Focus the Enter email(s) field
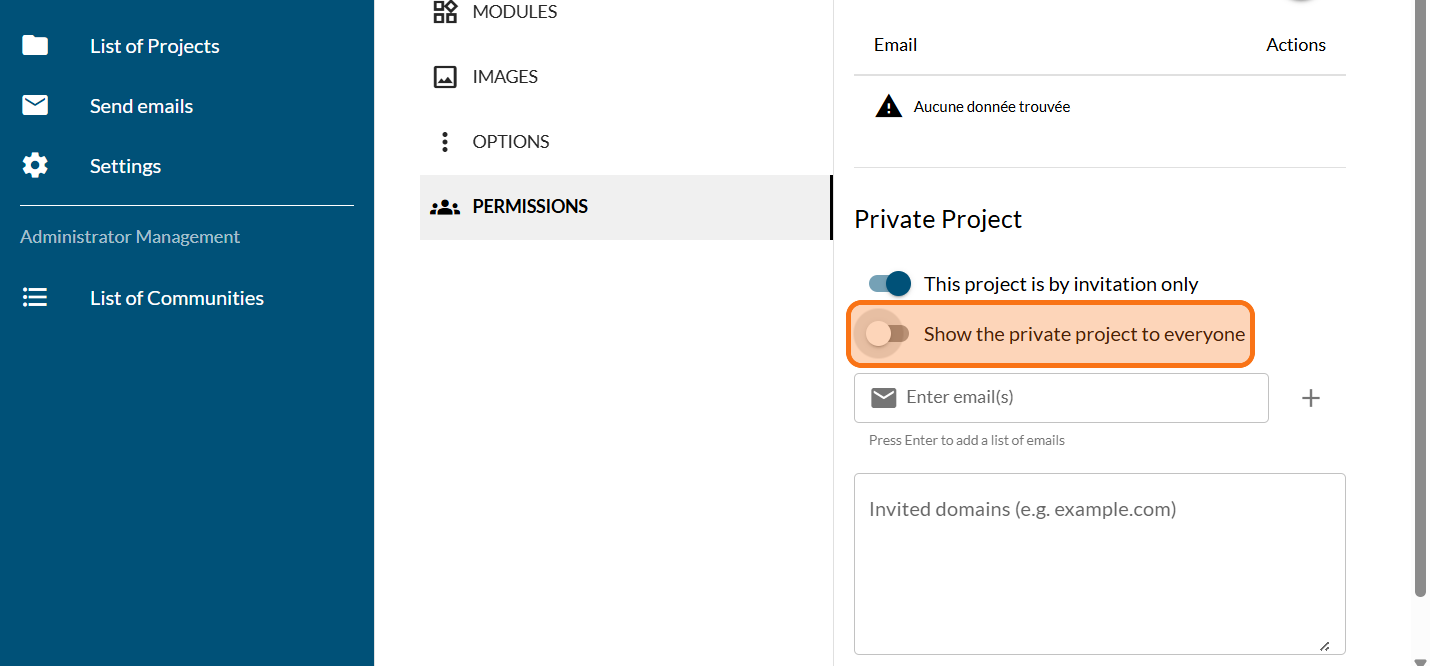Screen dimensions: 1430x666 coord(1080,398)
